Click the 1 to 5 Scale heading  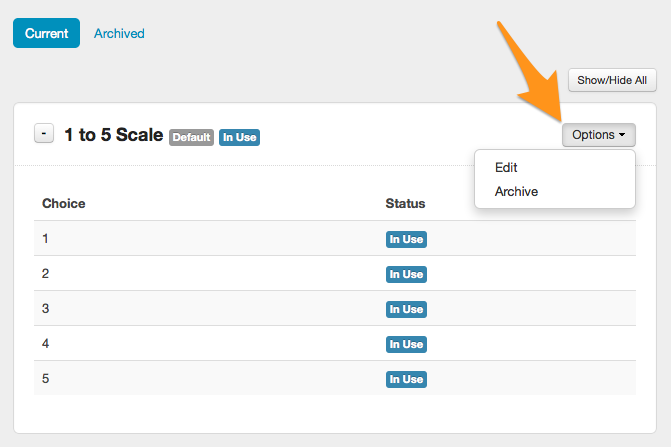[x=113, y=134]
